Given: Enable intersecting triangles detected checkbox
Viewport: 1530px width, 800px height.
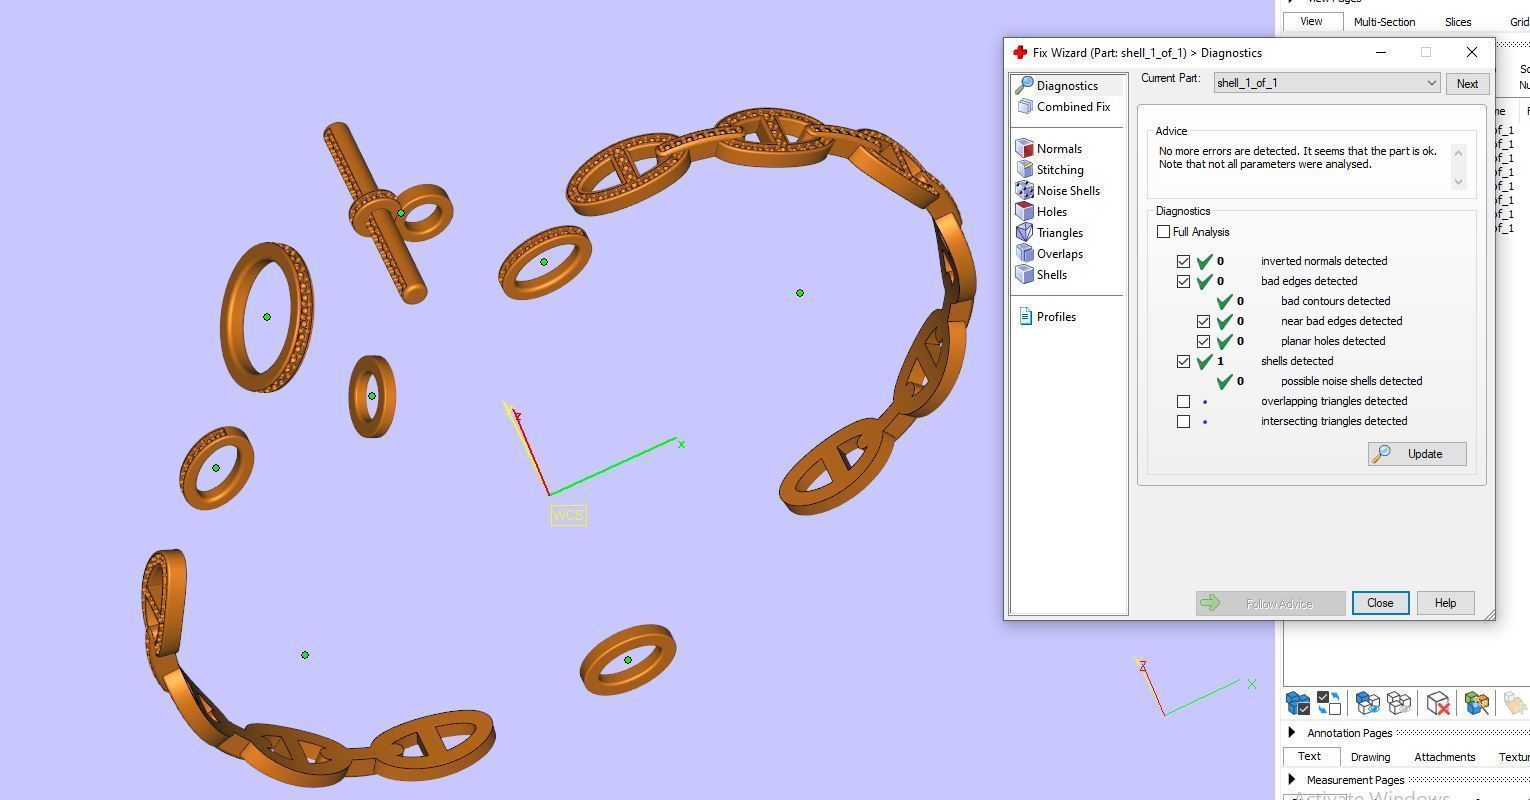Looking at the screenshot, I should (1183, 422).
